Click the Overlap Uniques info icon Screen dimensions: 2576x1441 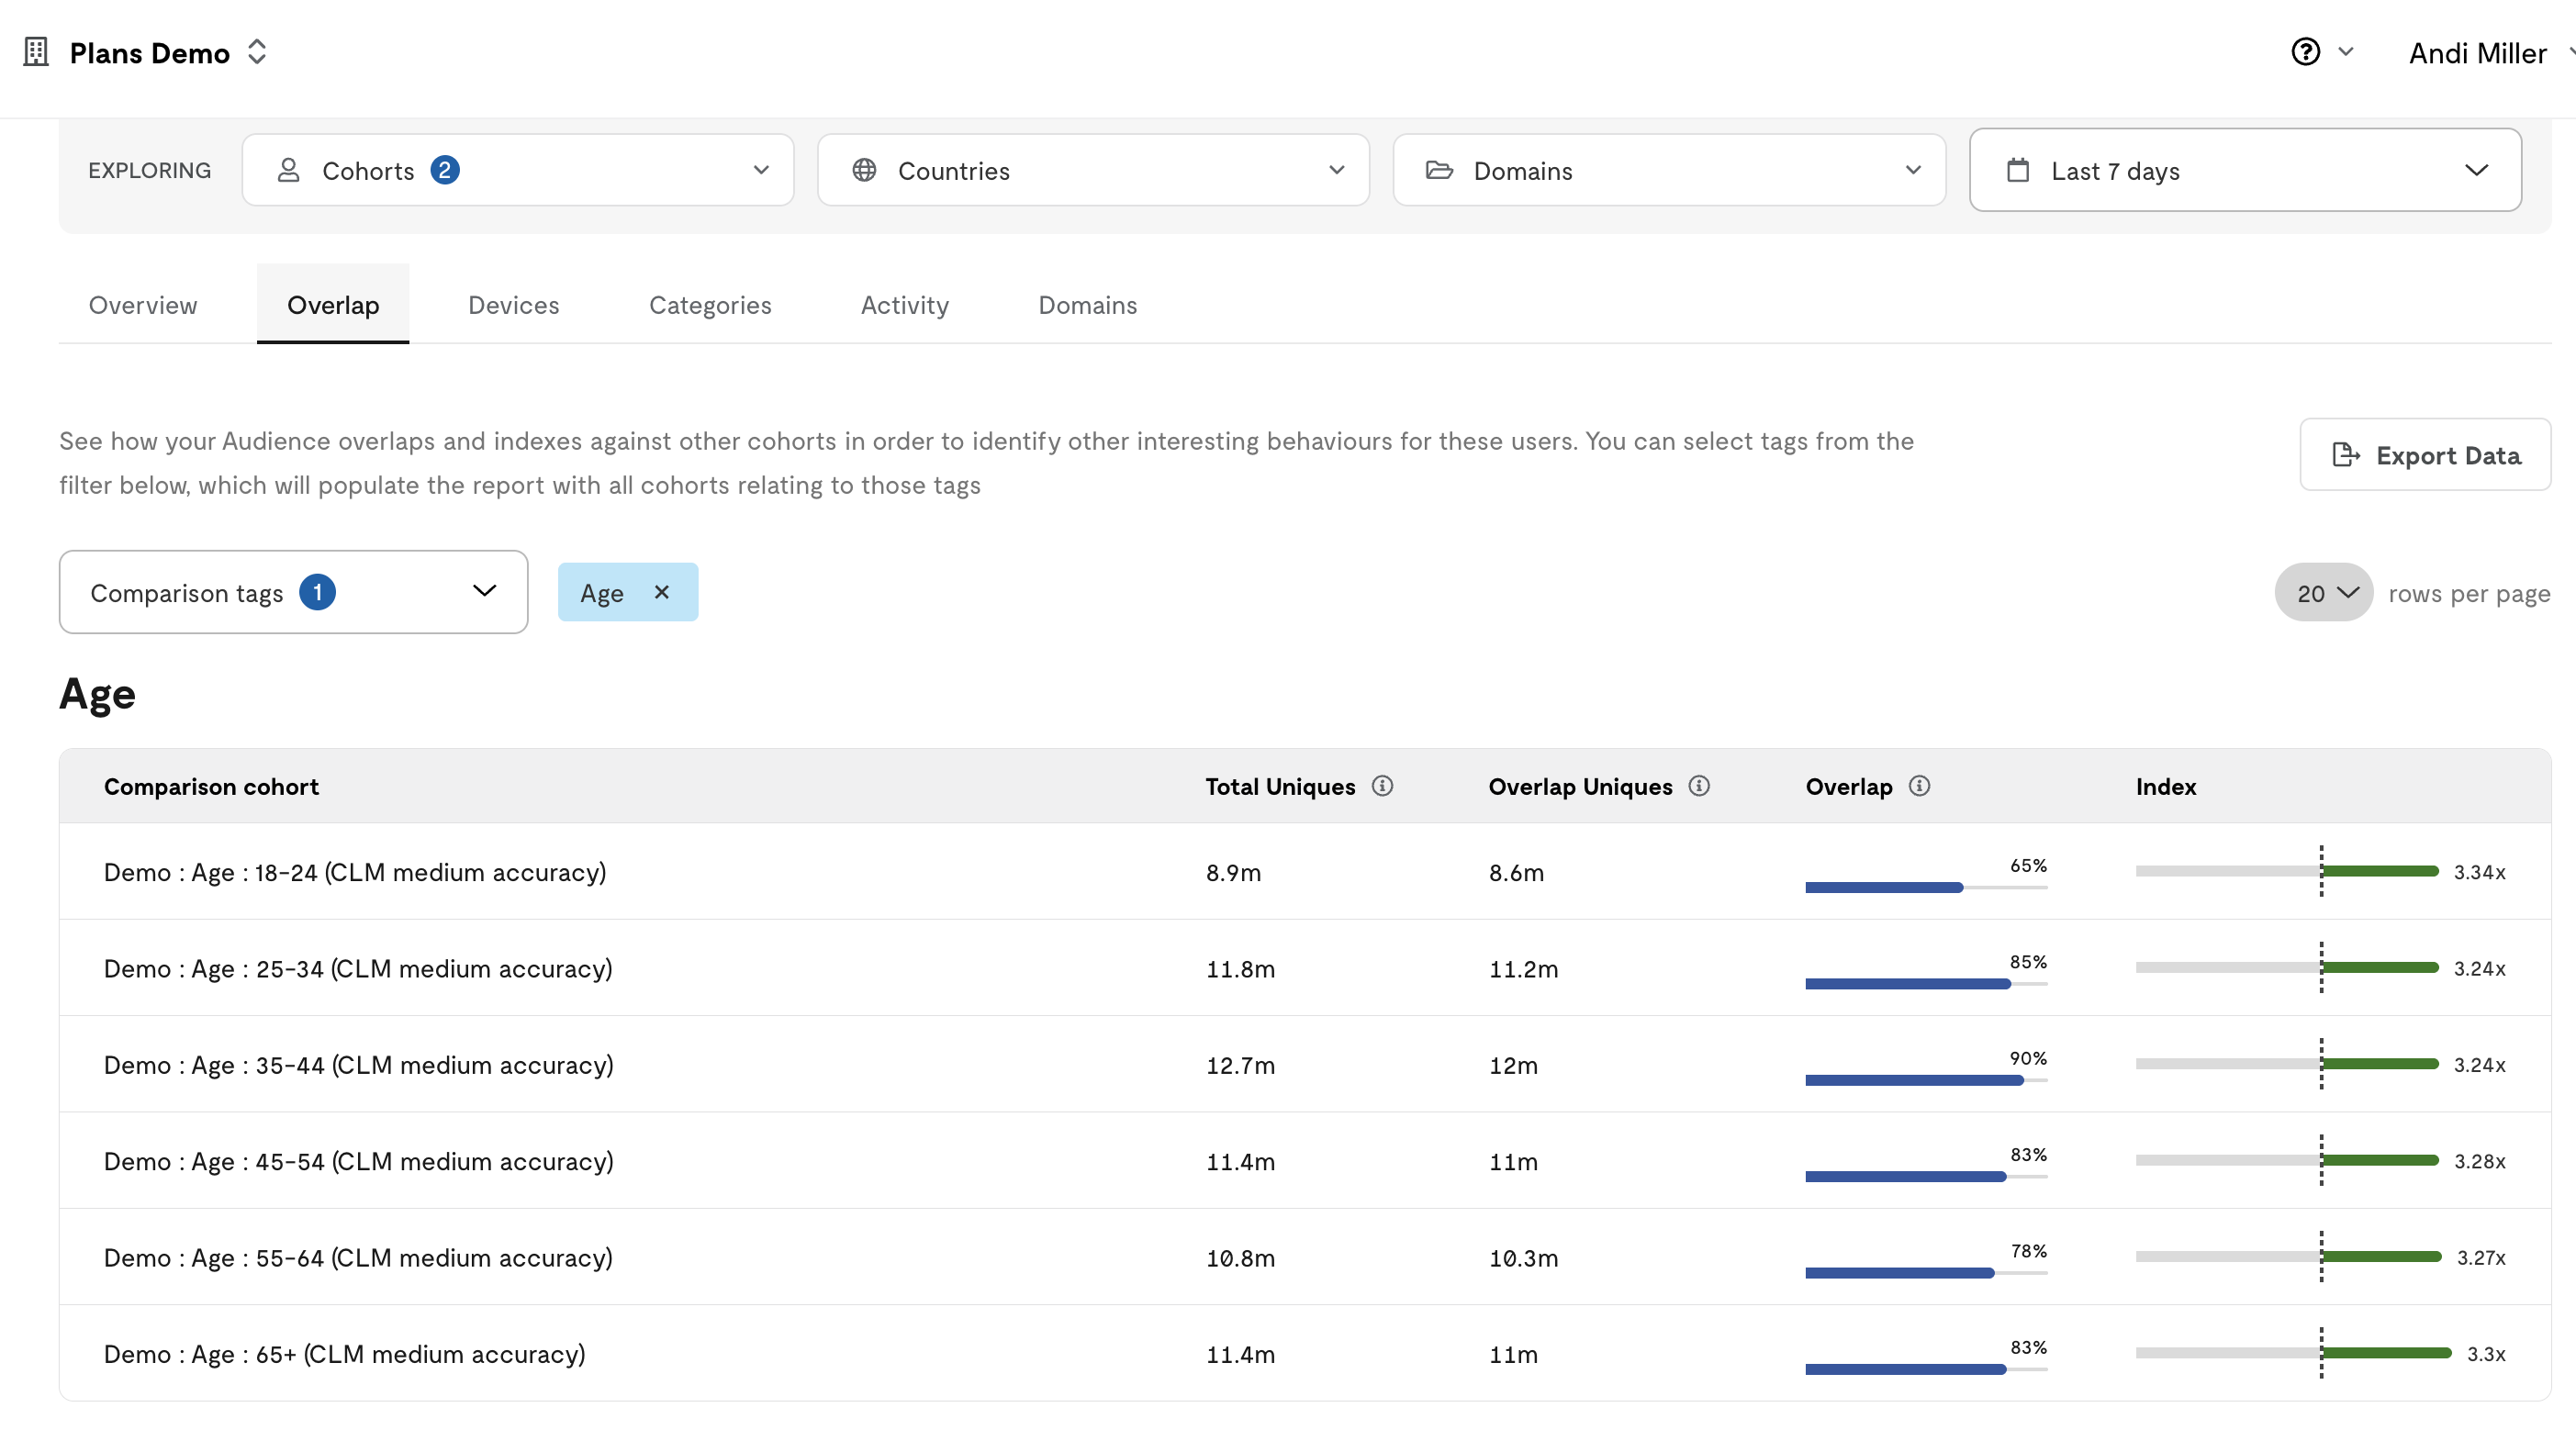[x=1699, y=786]
